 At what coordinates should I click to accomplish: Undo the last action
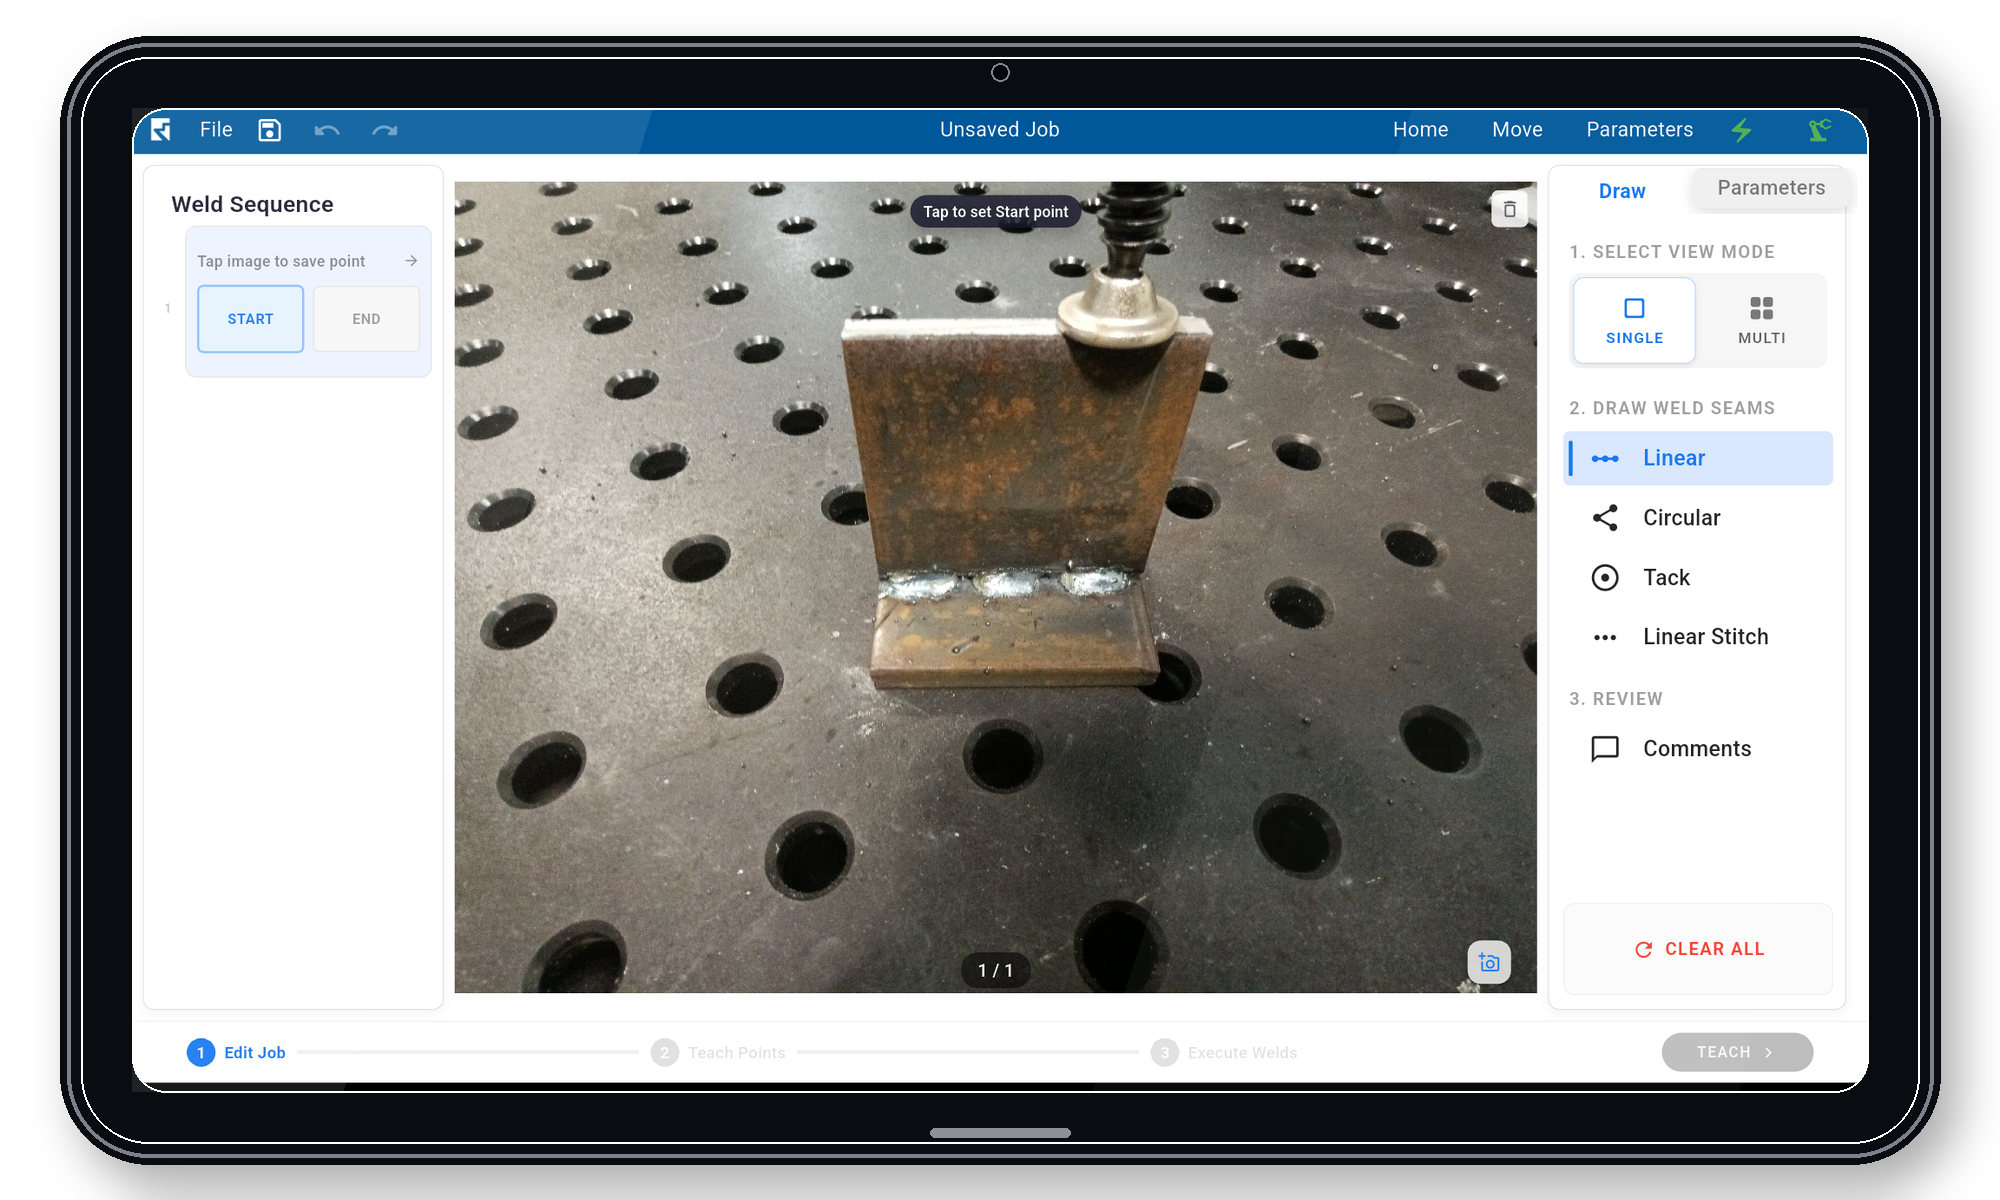click(327, 130)
